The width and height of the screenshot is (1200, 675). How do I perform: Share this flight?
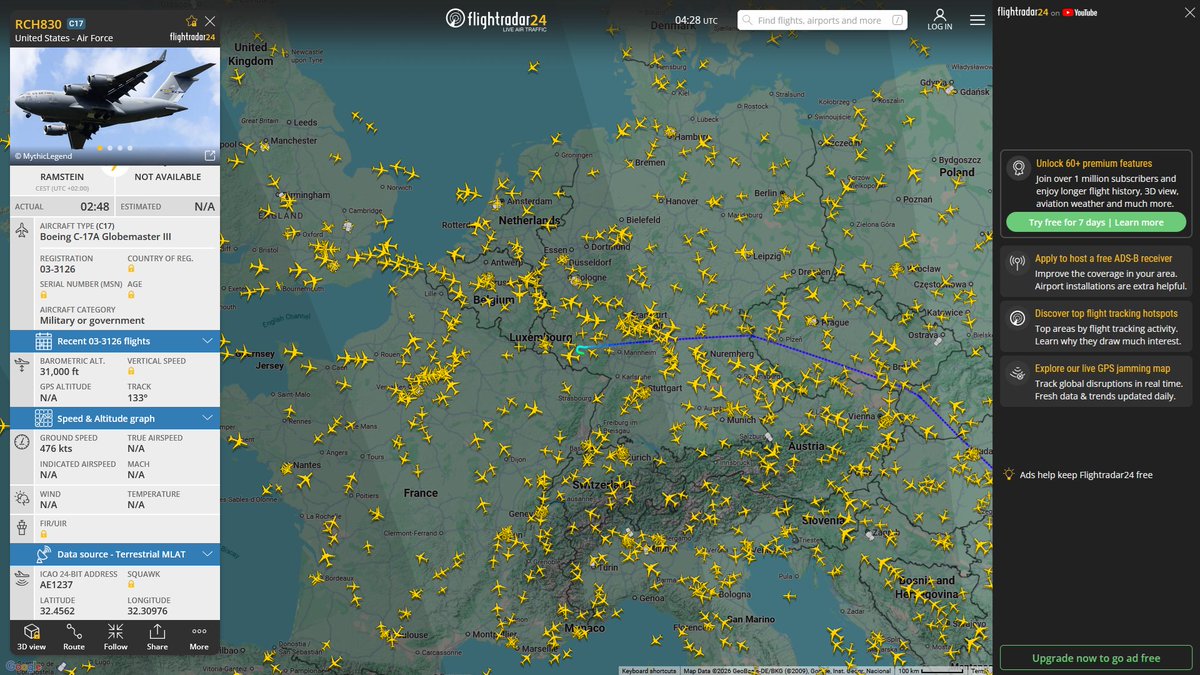tap(157, 637)
